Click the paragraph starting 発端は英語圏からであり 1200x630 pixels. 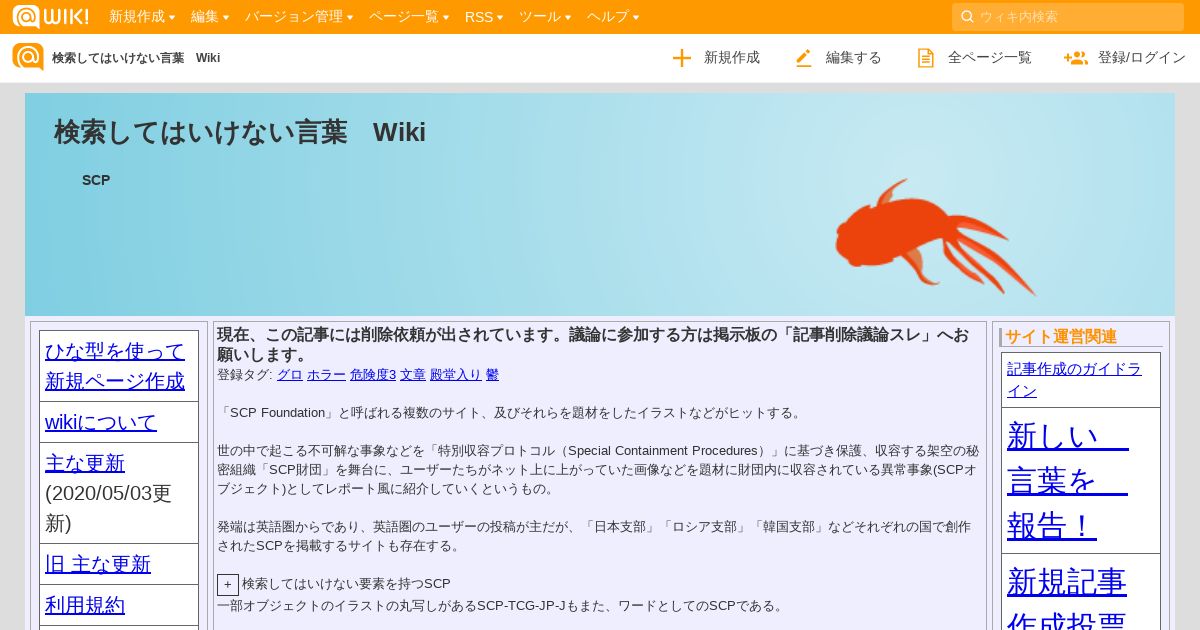click(594, 536)
